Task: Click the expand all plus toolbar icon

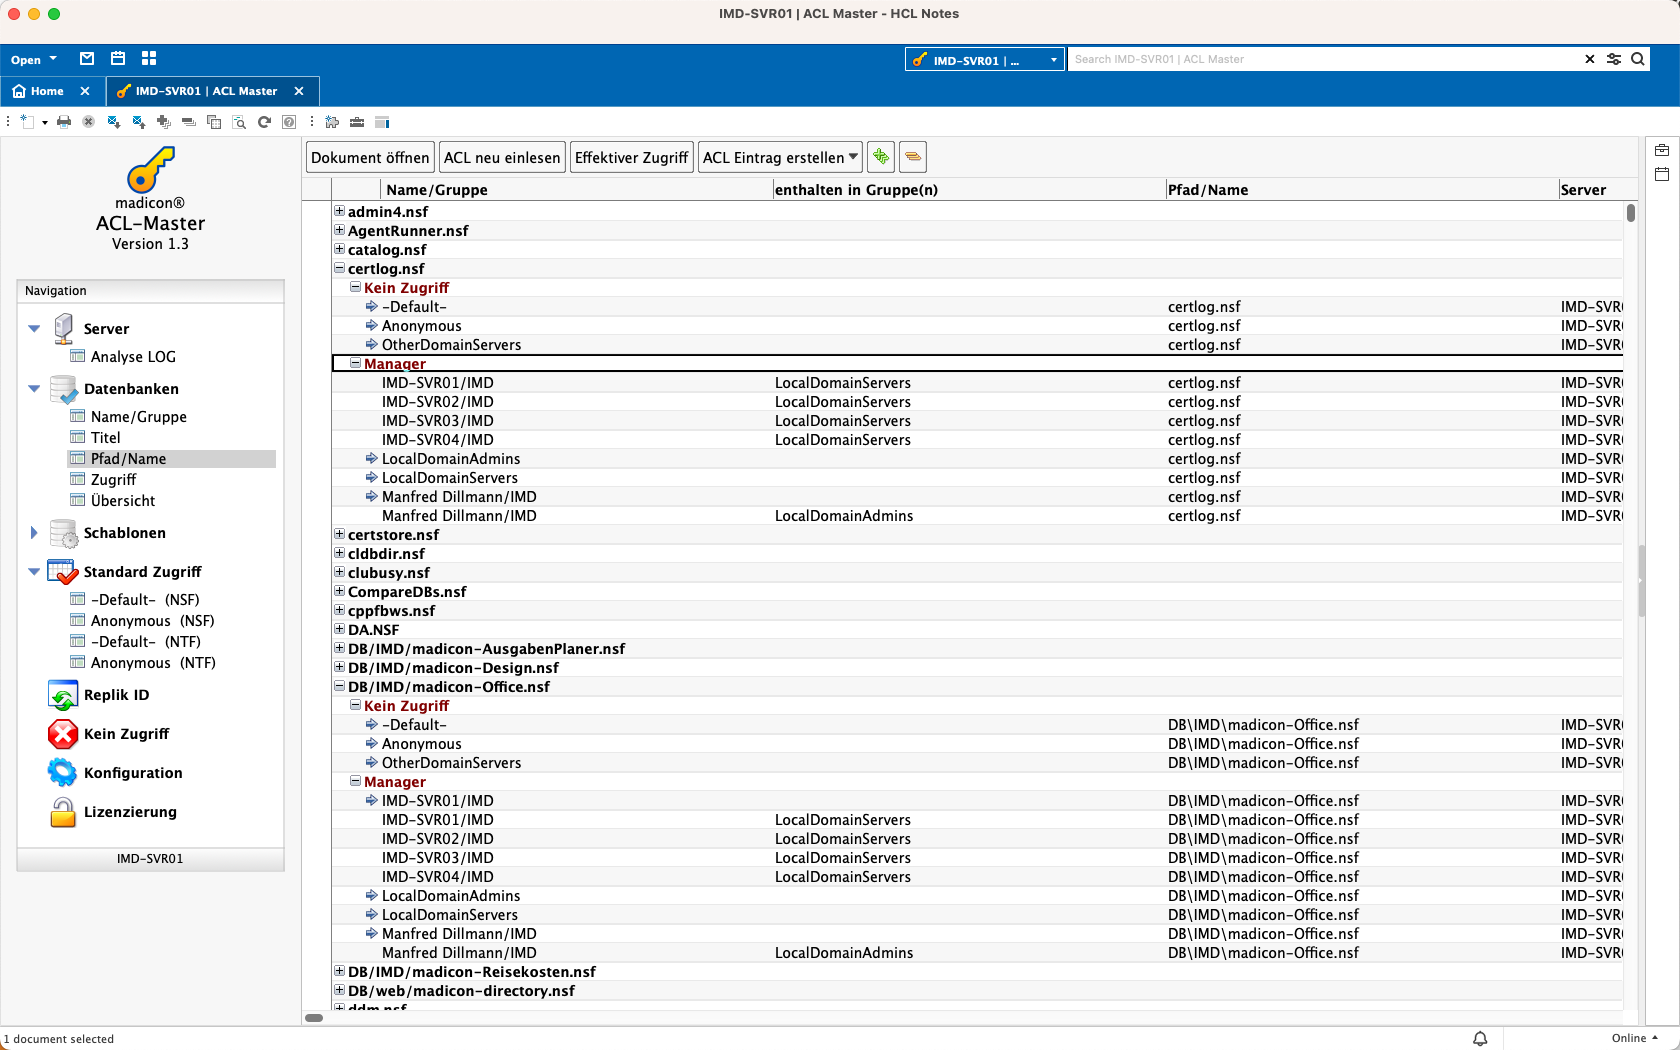Action: pos(163,122)
